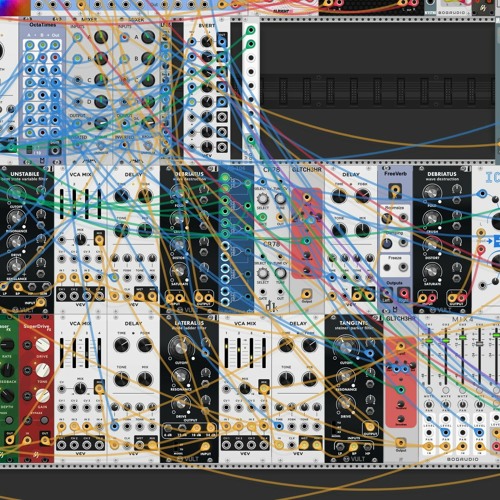Click Lateralus RESONANCE knob

pyautogui.click(x=180, y=377)
